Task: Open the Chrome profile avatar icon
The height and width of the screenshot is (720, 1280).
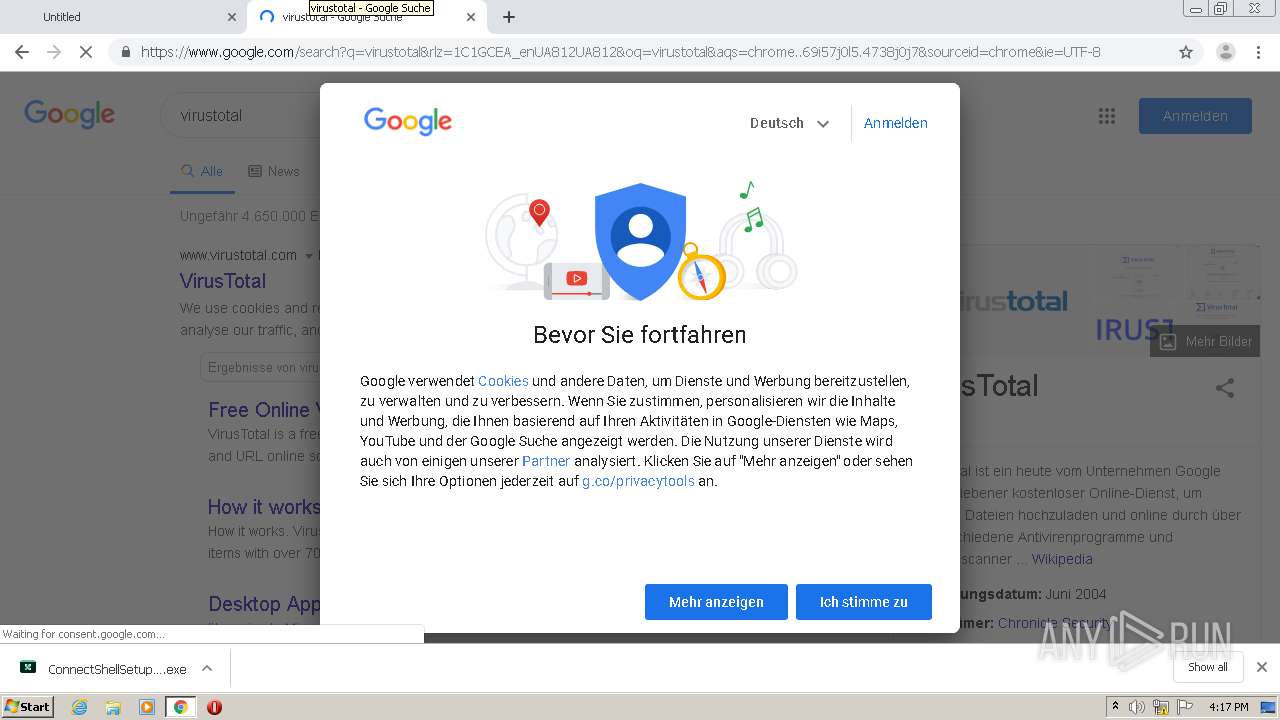Action: [1225, 52]
